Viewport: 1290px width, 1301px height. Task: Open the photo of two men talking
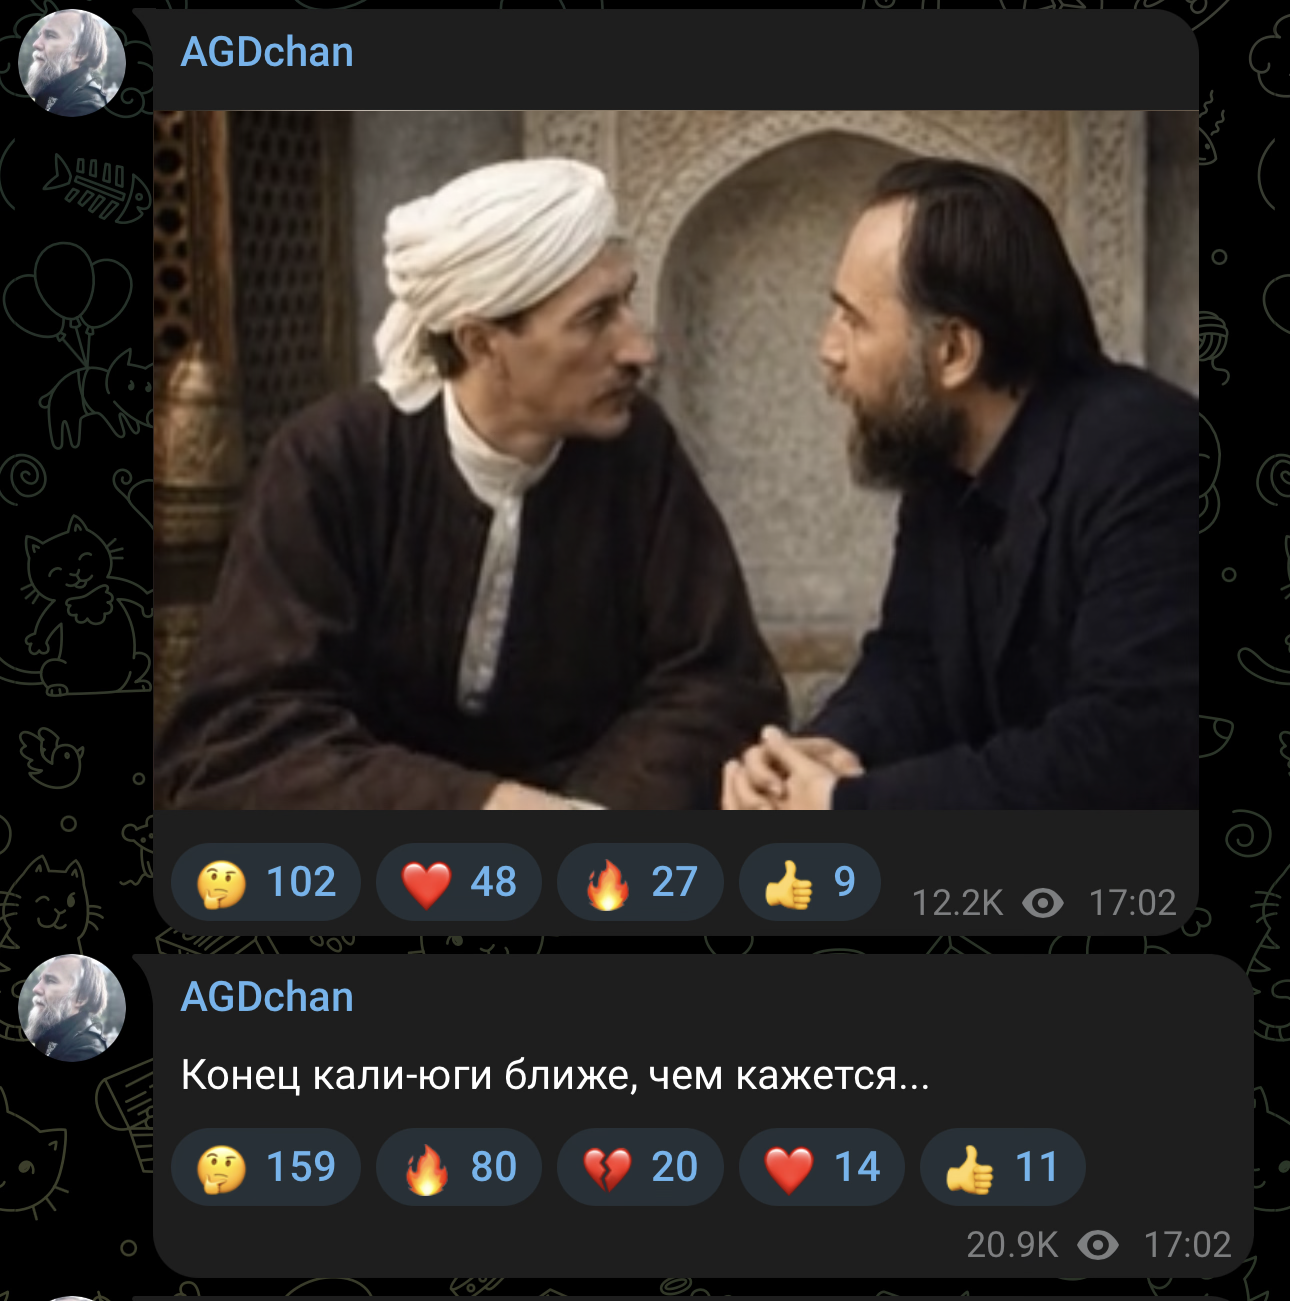[676, 460]
